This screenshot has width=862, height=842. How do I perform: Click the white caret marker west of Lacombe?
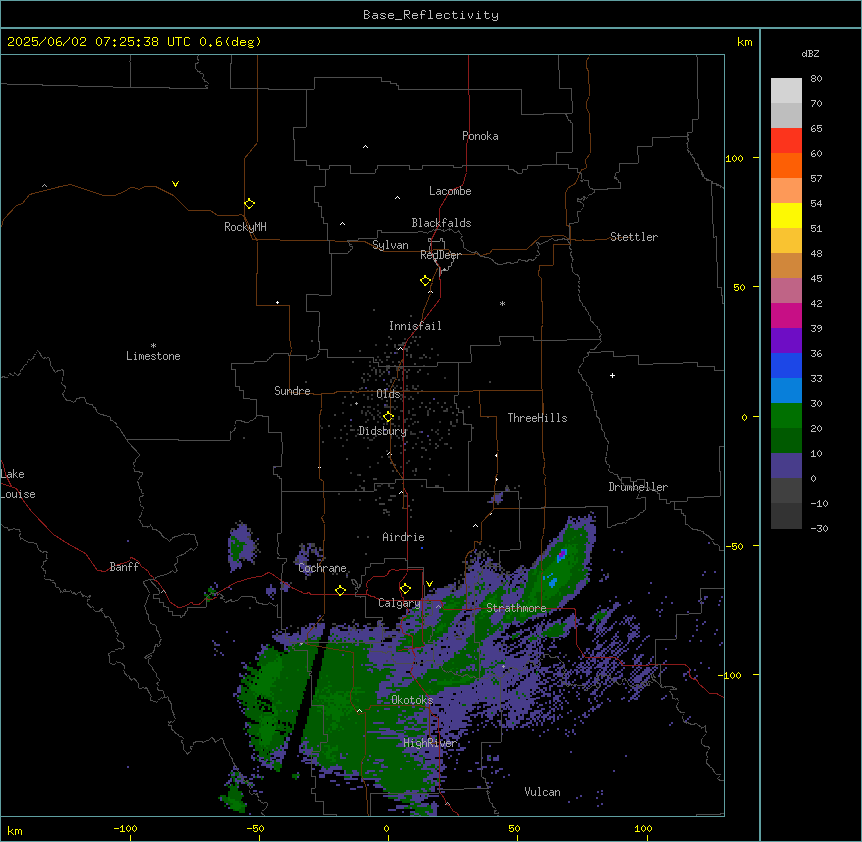click(x=397, y=198)
